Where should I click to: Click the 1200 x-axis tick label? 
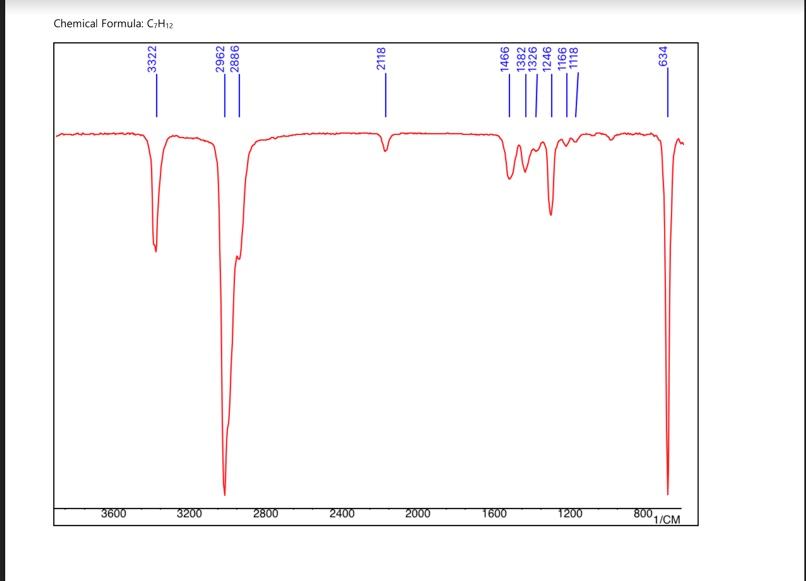pos(570,514)
